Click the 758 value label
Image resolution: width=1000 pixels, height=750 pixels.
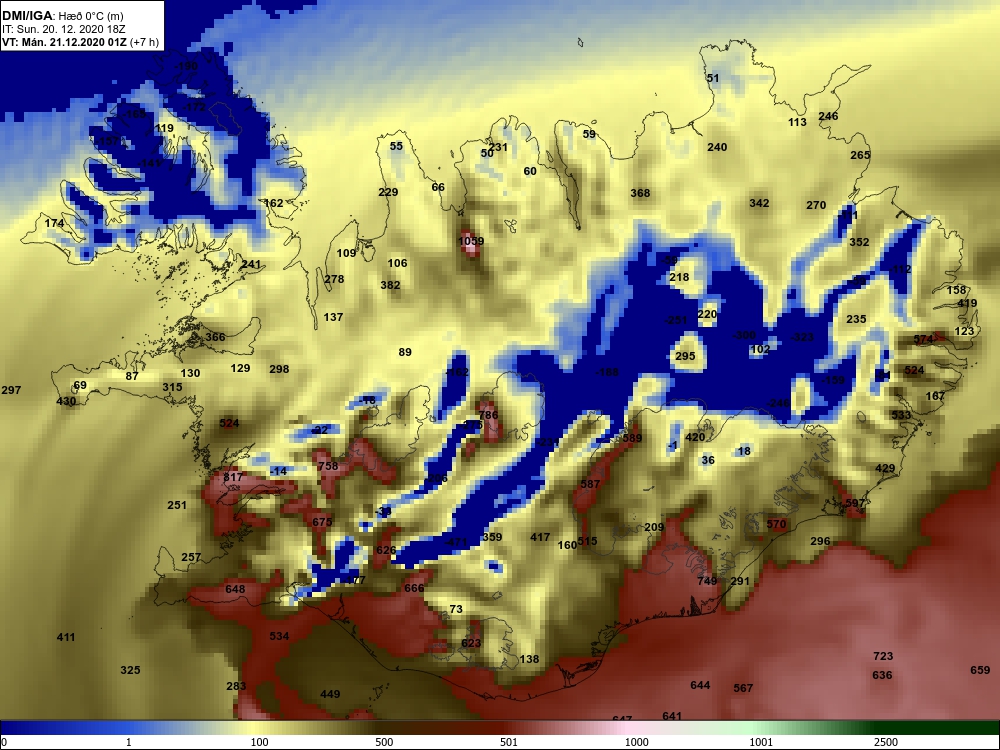pyautogui.click(x=328, y=466)
